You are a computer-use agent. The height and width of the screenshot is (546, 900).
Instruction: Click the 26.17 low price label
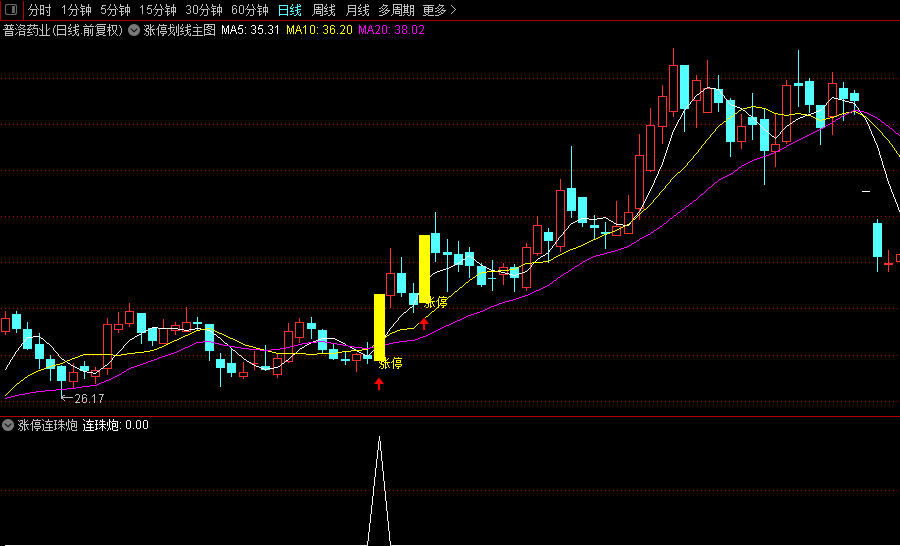[x=89, y=398]
